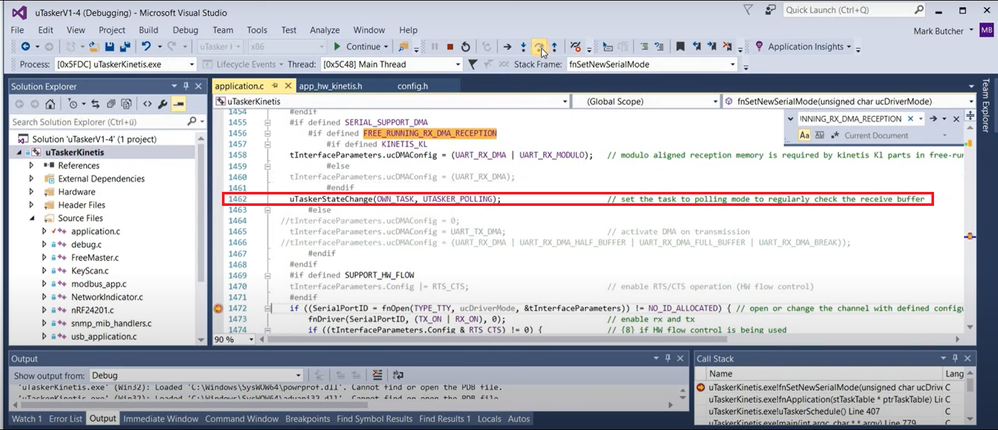Open the Breakpoints tab at bottom

point(307,419)
